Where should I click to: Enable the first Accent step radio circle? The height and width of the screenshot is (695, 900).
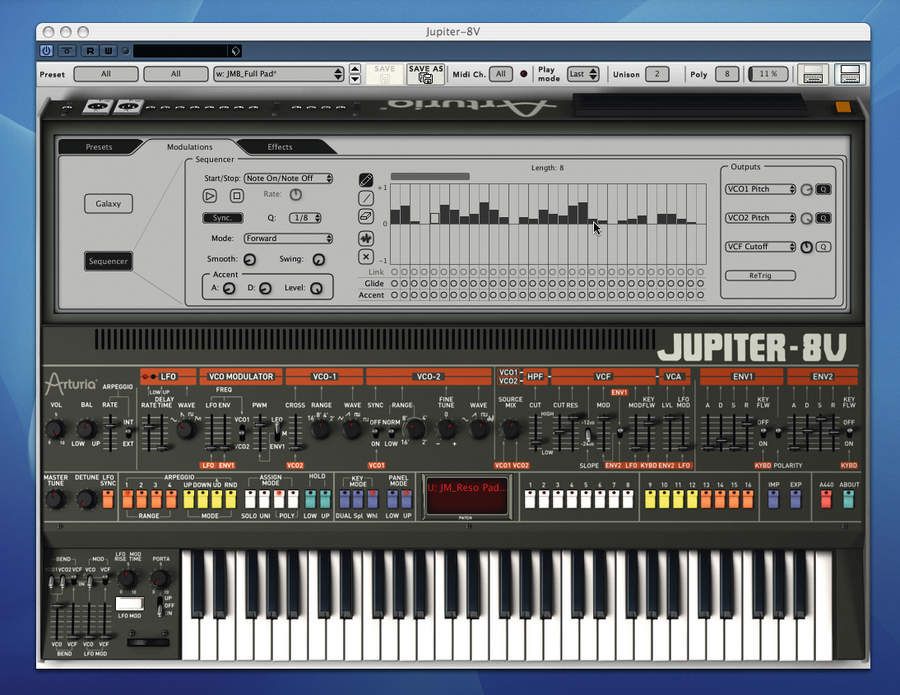[394, 295]
